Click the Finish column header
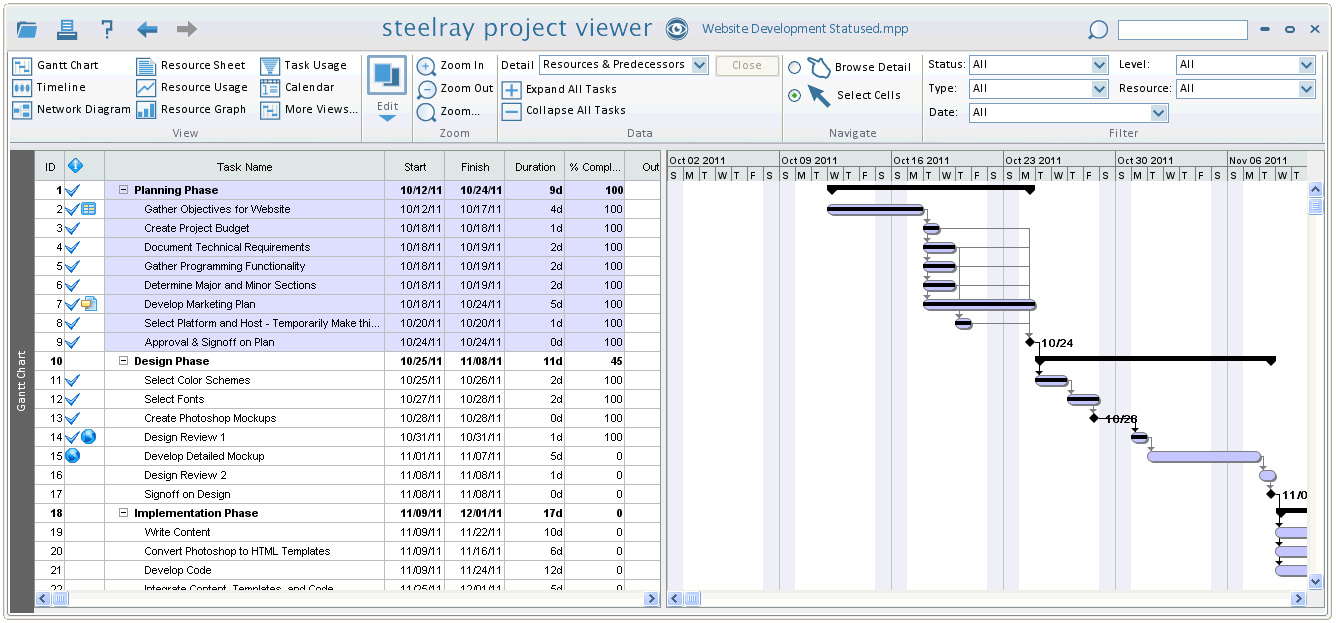 (x=475, y=167)
